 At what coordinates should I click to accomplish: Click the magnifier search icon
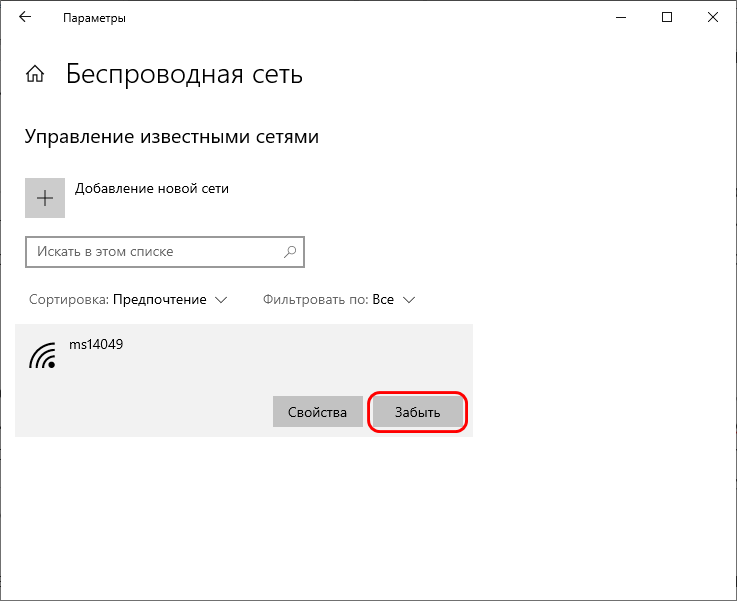tap(290, 252)
